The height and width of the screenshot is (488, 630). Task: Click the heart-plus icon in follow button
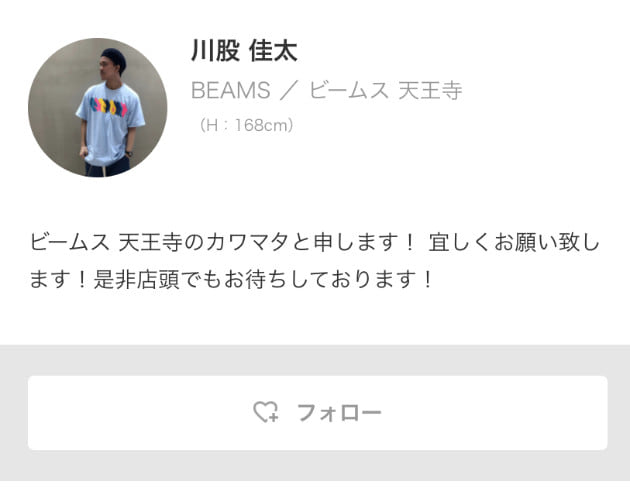[x=266, y=412]
